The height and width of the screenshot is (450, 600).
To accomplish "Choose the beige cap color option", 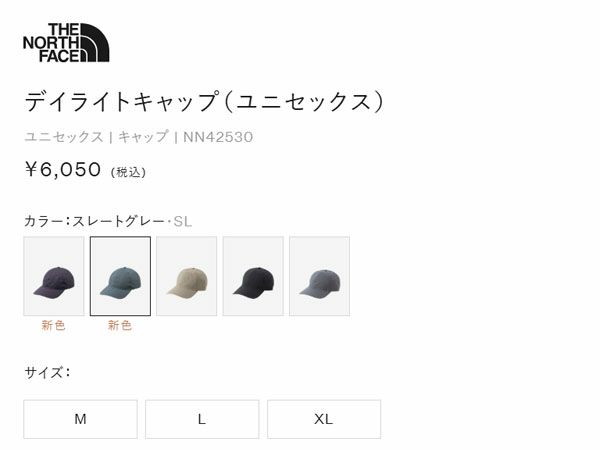I will [x=187, y=276].
